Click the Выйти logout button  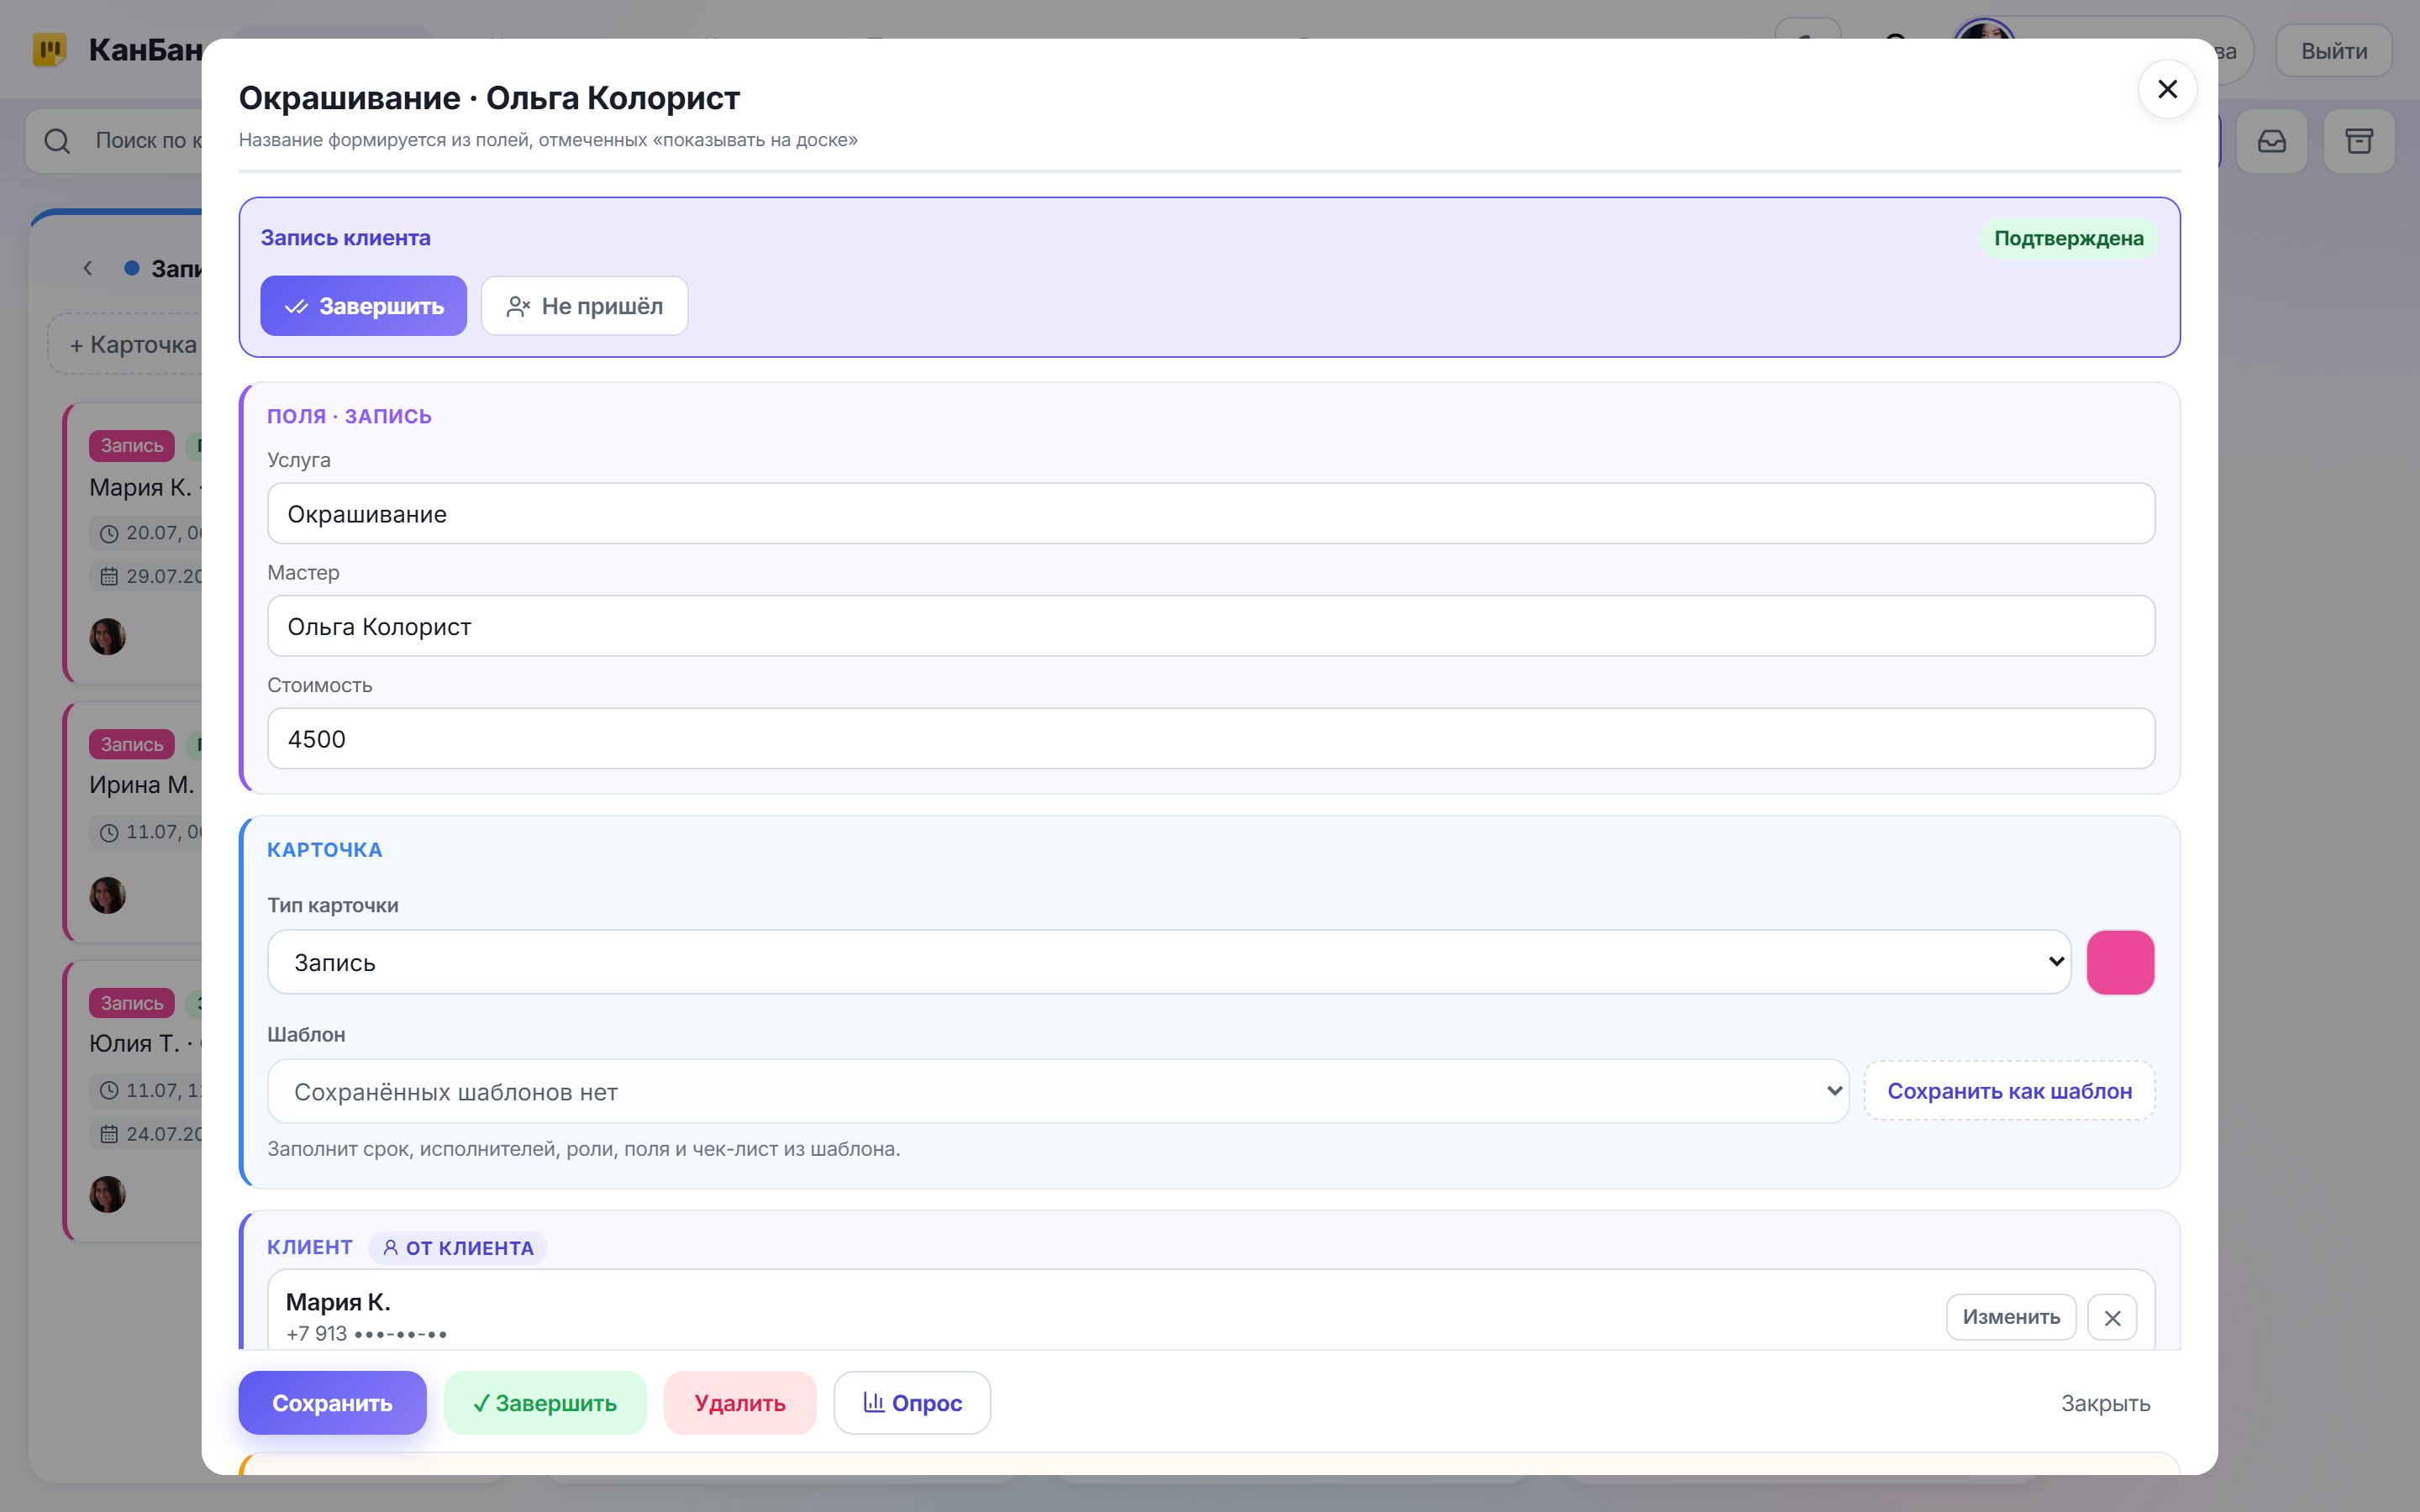coord(2334,51)
